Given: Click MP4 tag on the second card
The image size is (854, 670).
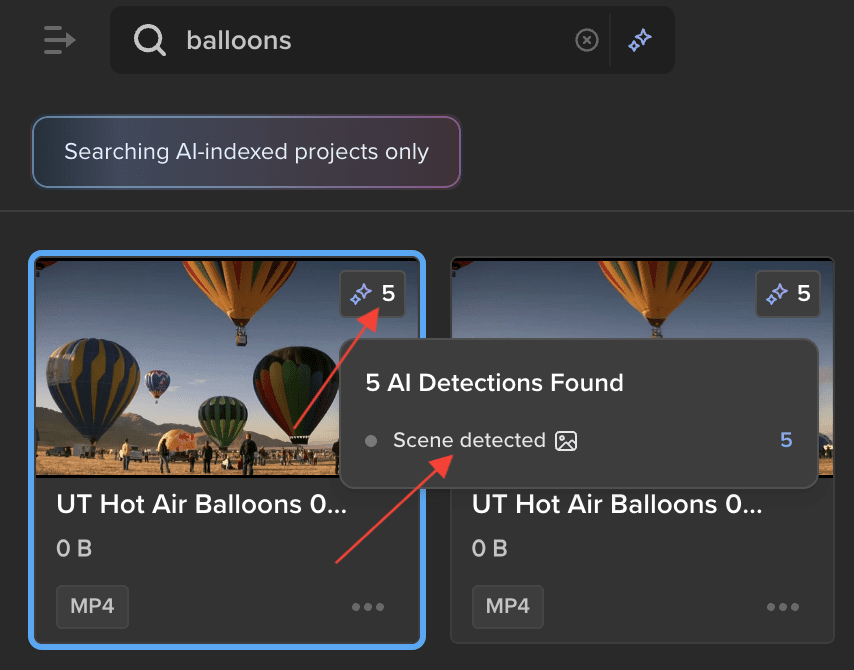Looking at the screenshot, I should coord(508,606).
